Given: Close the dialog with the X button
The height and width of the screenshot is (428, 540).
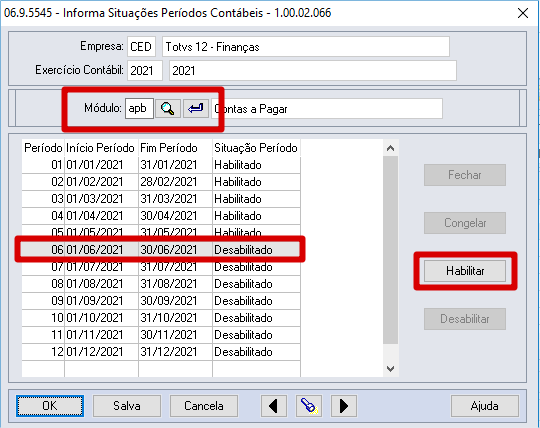Looking at the screenshot, I should coord(523,13).
